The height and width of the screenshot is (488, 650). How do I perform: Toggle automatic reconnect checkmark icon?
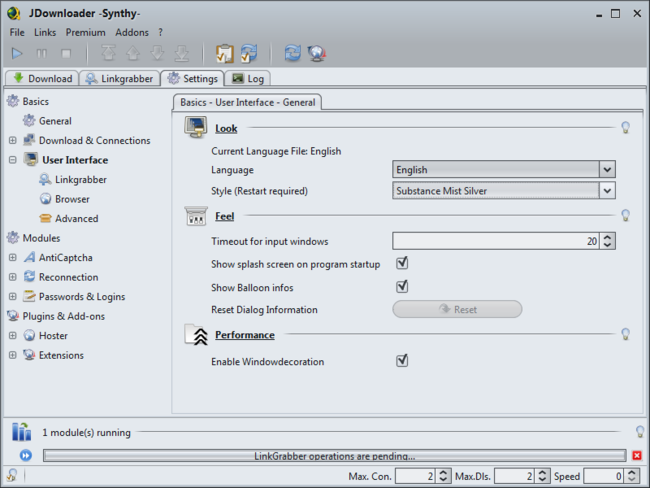pyautogui.click(x=249, y=53)
